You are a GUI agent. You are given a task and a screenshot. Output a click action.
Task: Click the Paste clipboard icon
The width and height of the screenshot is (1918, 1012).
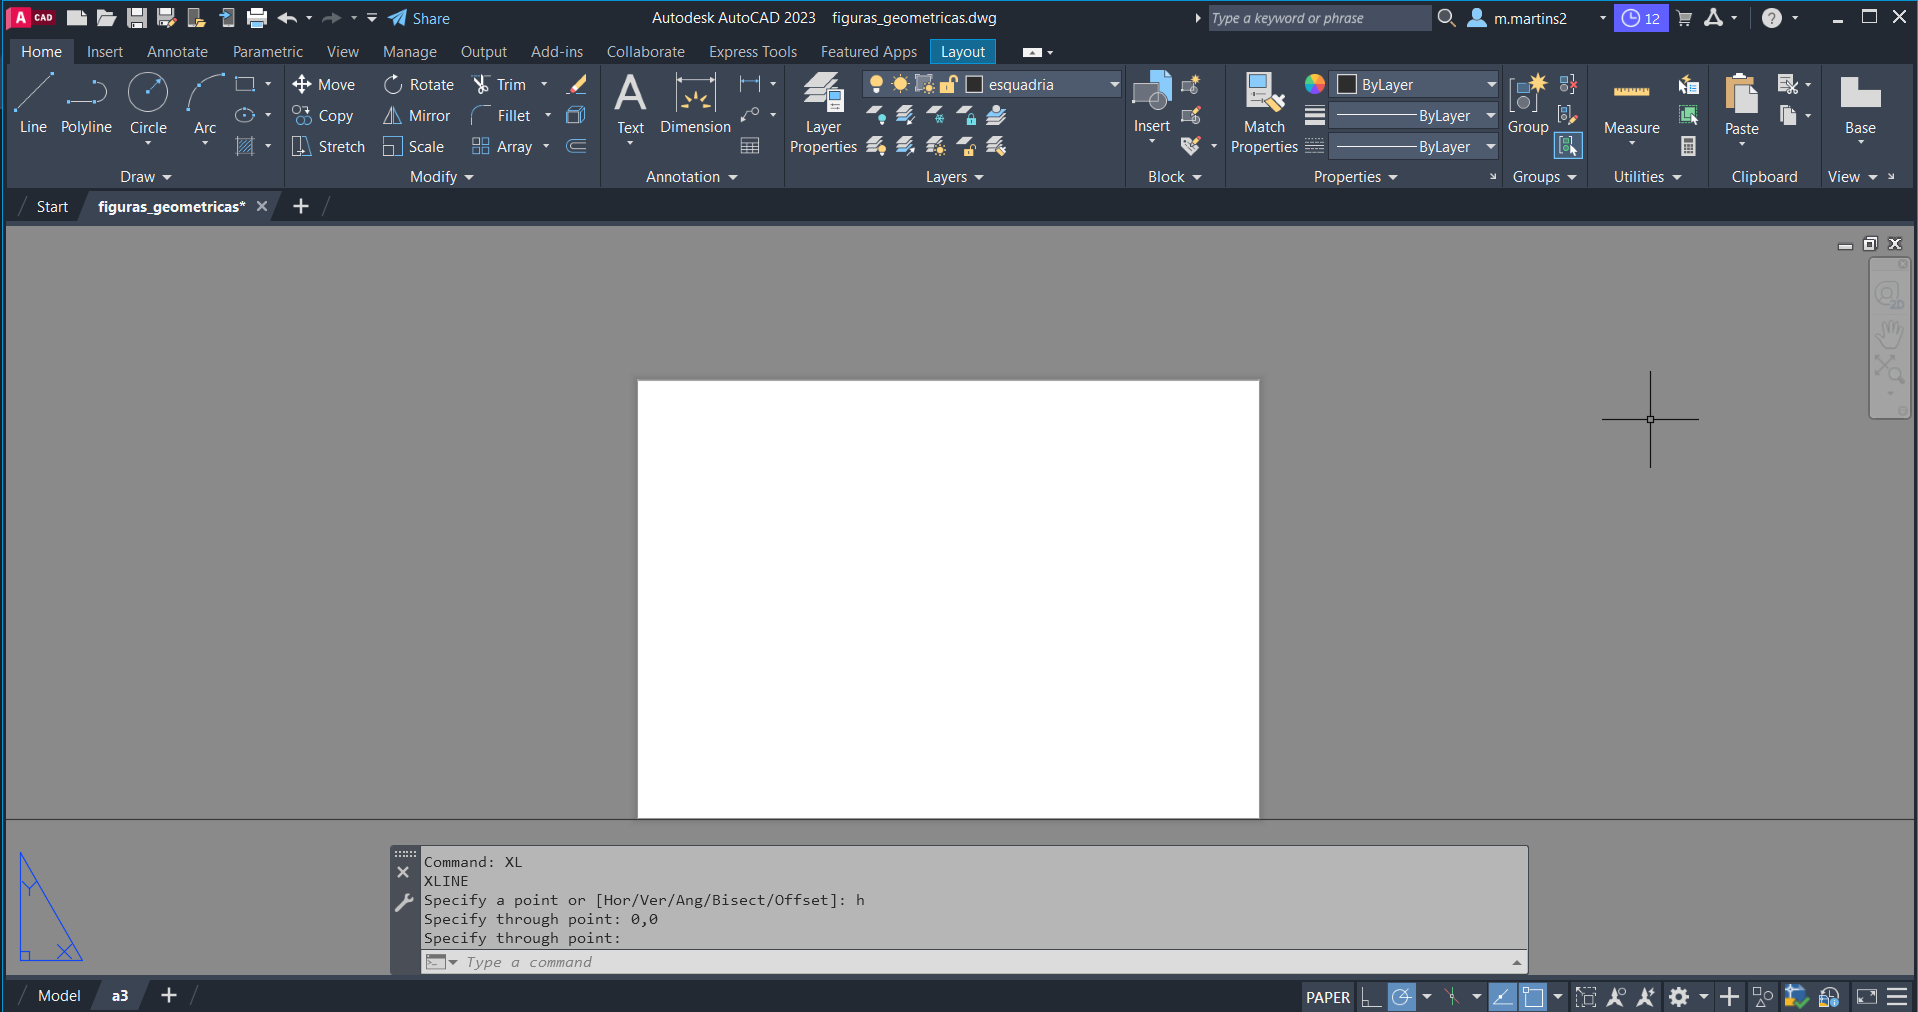click(1741, 95)
